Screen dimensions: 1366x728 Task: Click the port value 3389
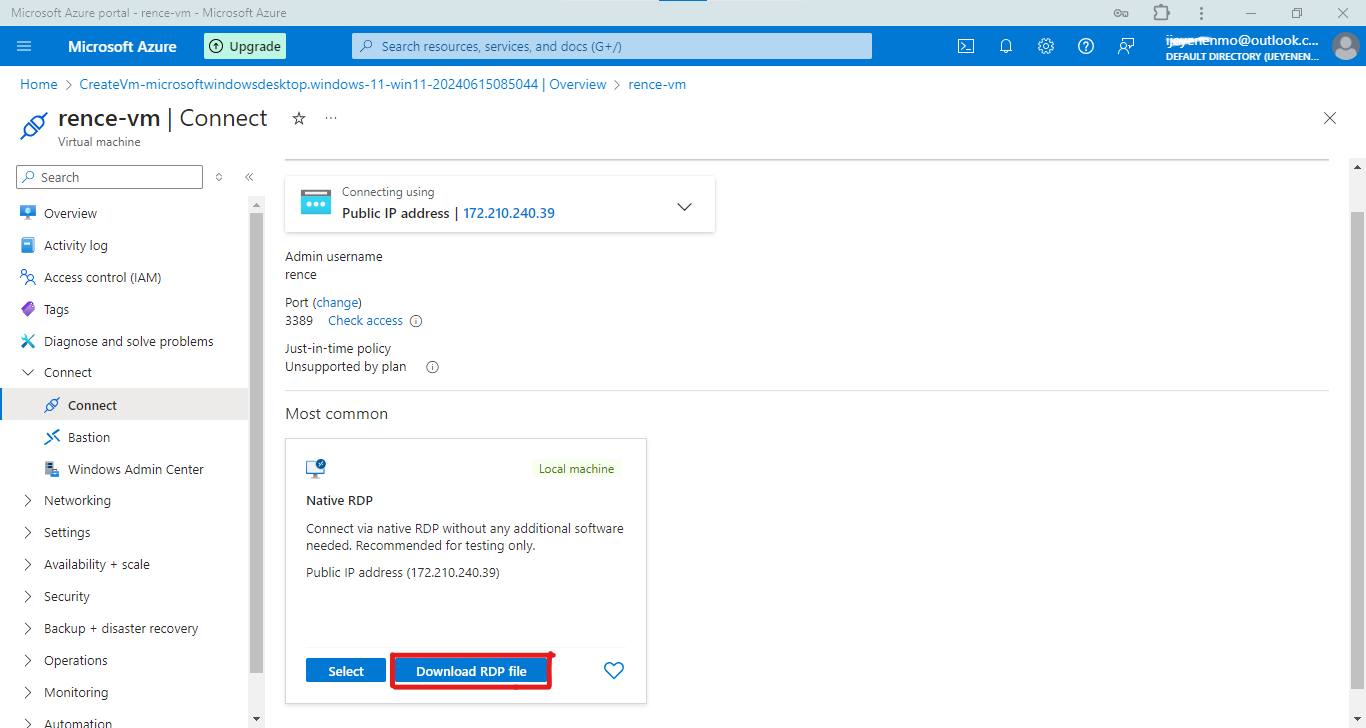[x=299, y=321]
